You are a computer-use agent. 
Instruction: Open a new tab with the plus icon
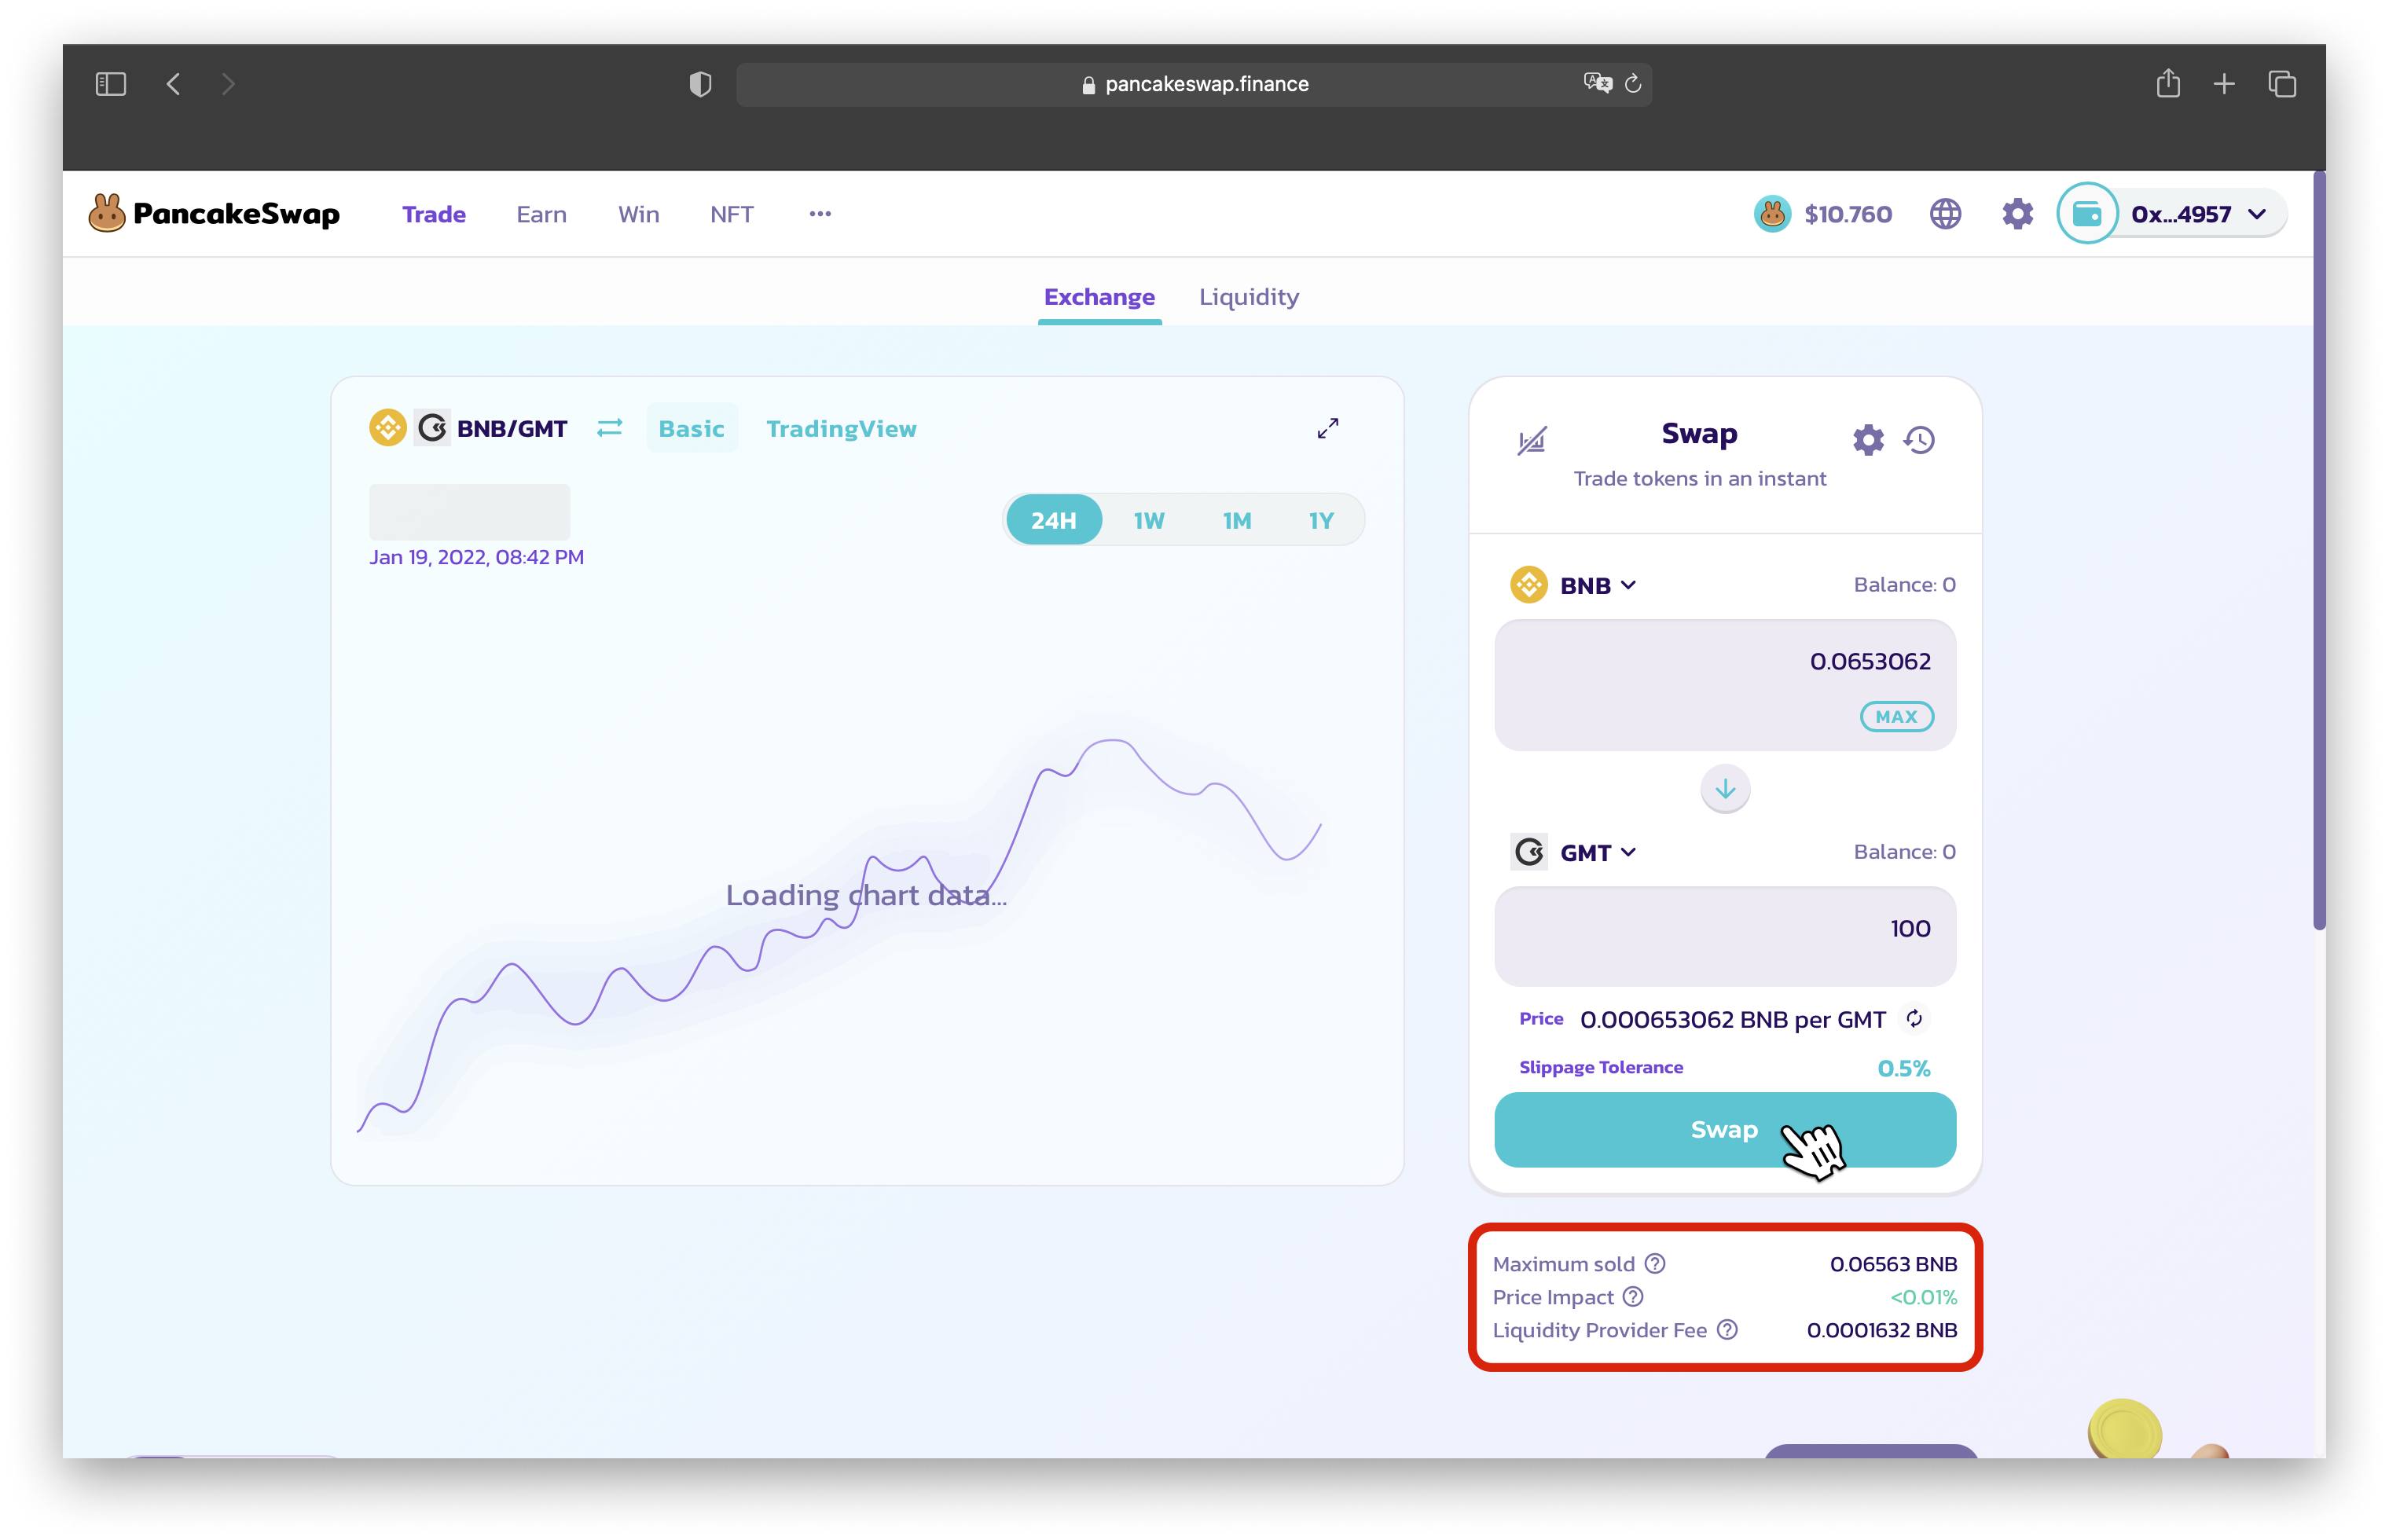coord(2224,84)
